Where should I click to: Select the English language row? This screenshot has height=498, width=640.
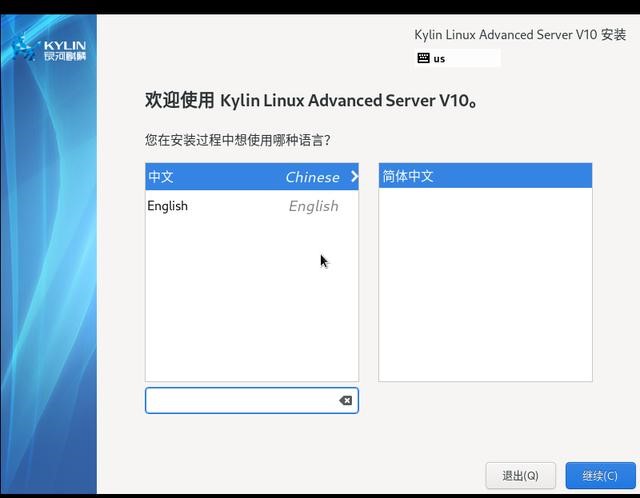pos(252,206)
